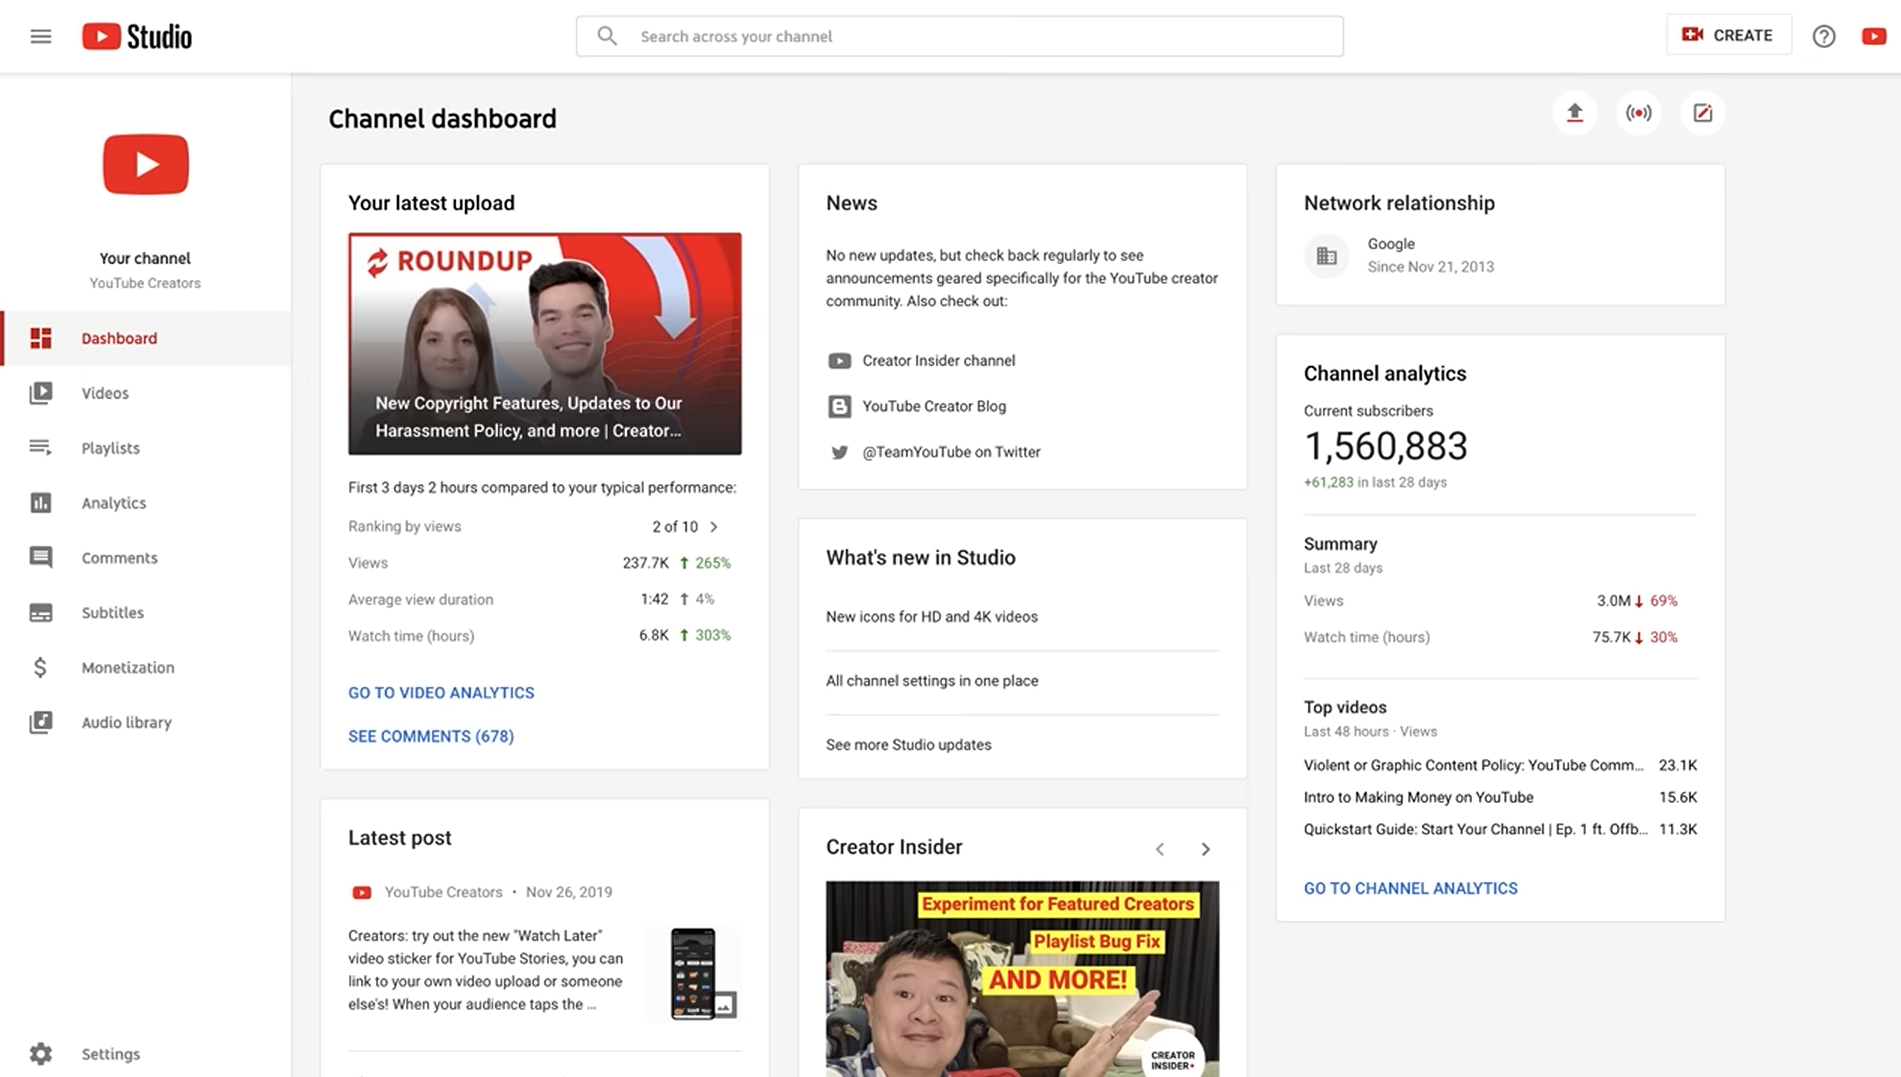Open the Audio library icon

(x=40, y=722)
